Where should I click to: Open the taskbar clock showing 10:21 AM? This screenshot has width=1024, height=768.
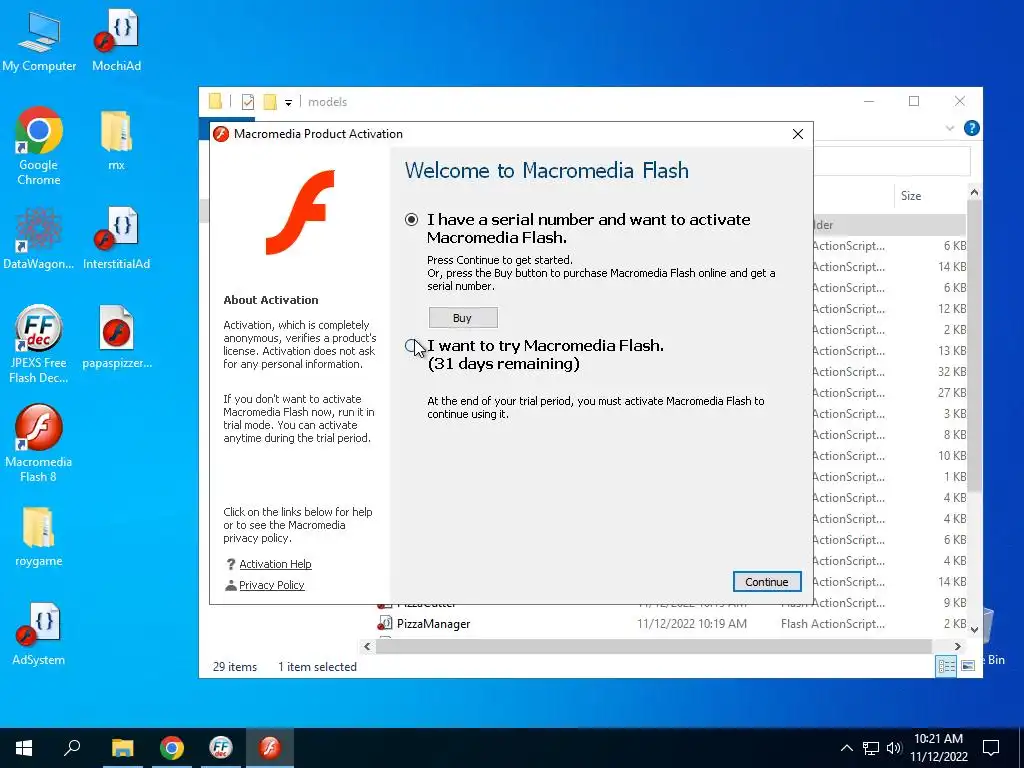pos(938,748)
